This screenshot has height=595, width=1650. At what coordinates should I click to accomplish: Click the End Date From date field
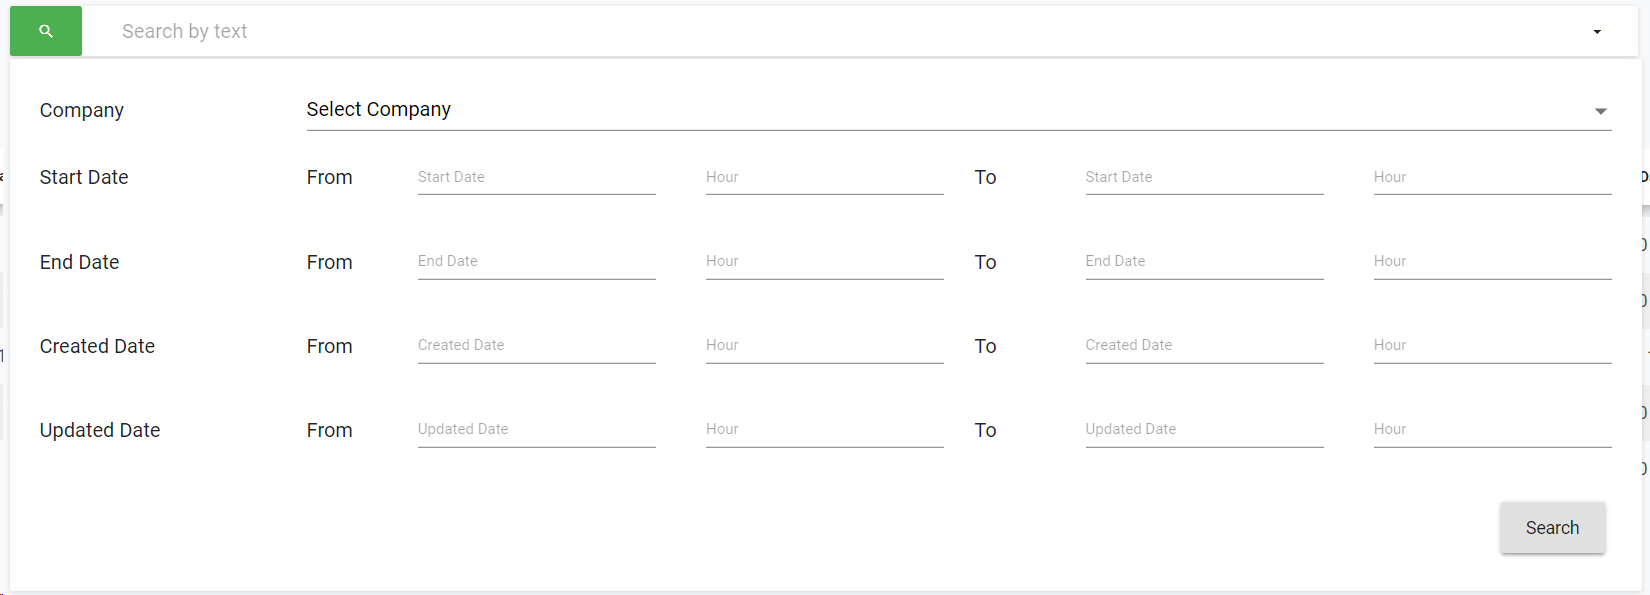pos(536,262)
